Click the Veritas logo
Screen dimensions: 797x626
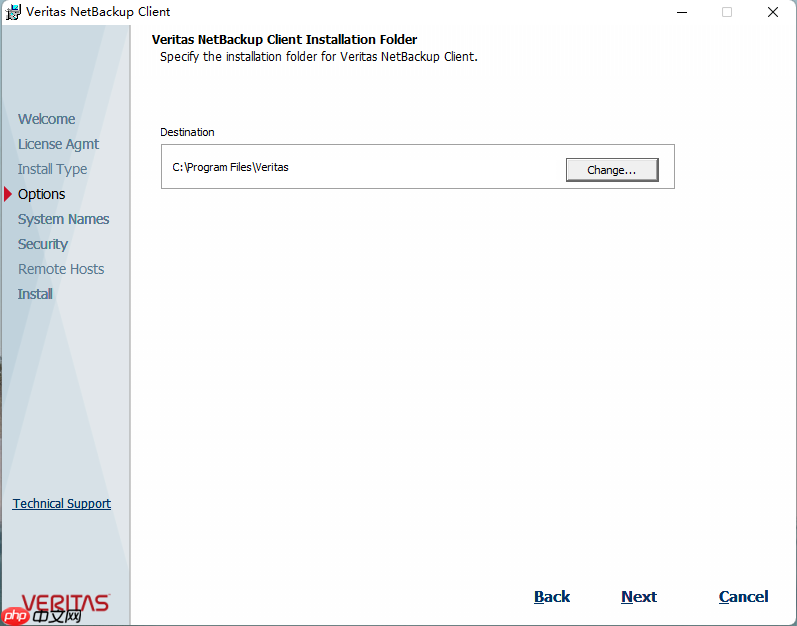point(65,604)
